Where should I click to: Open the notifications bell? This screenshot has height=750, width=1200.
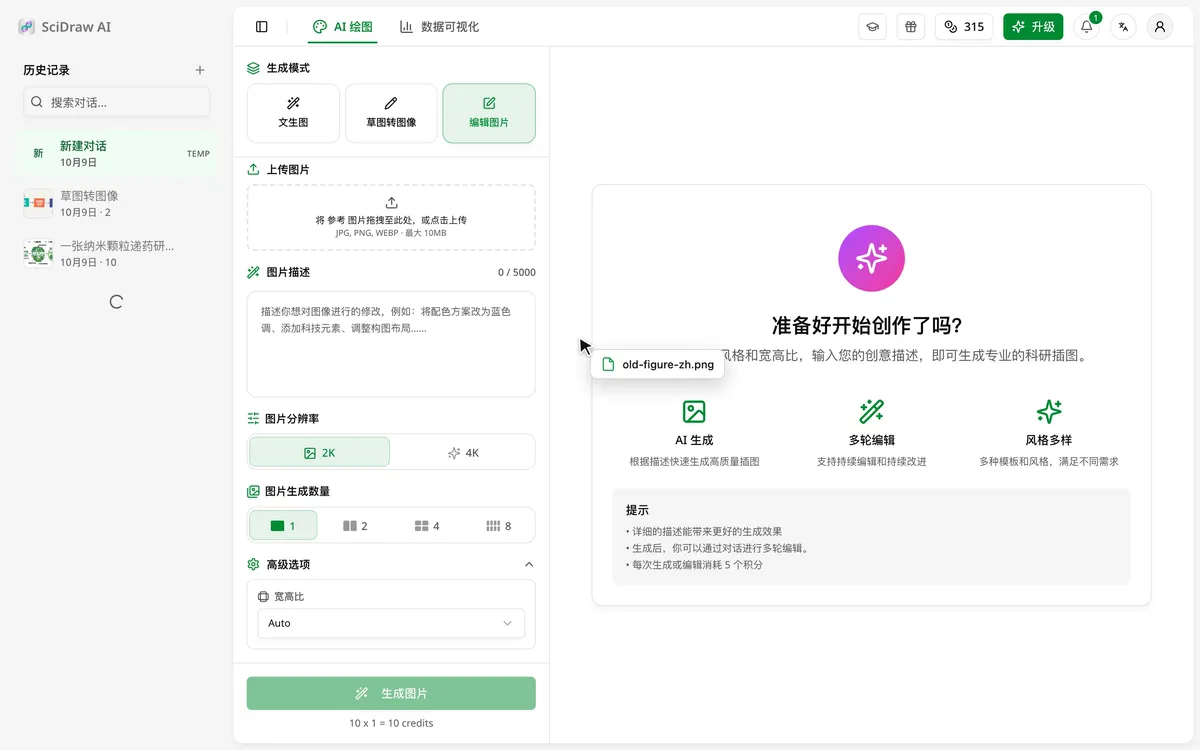(1087, 27)
